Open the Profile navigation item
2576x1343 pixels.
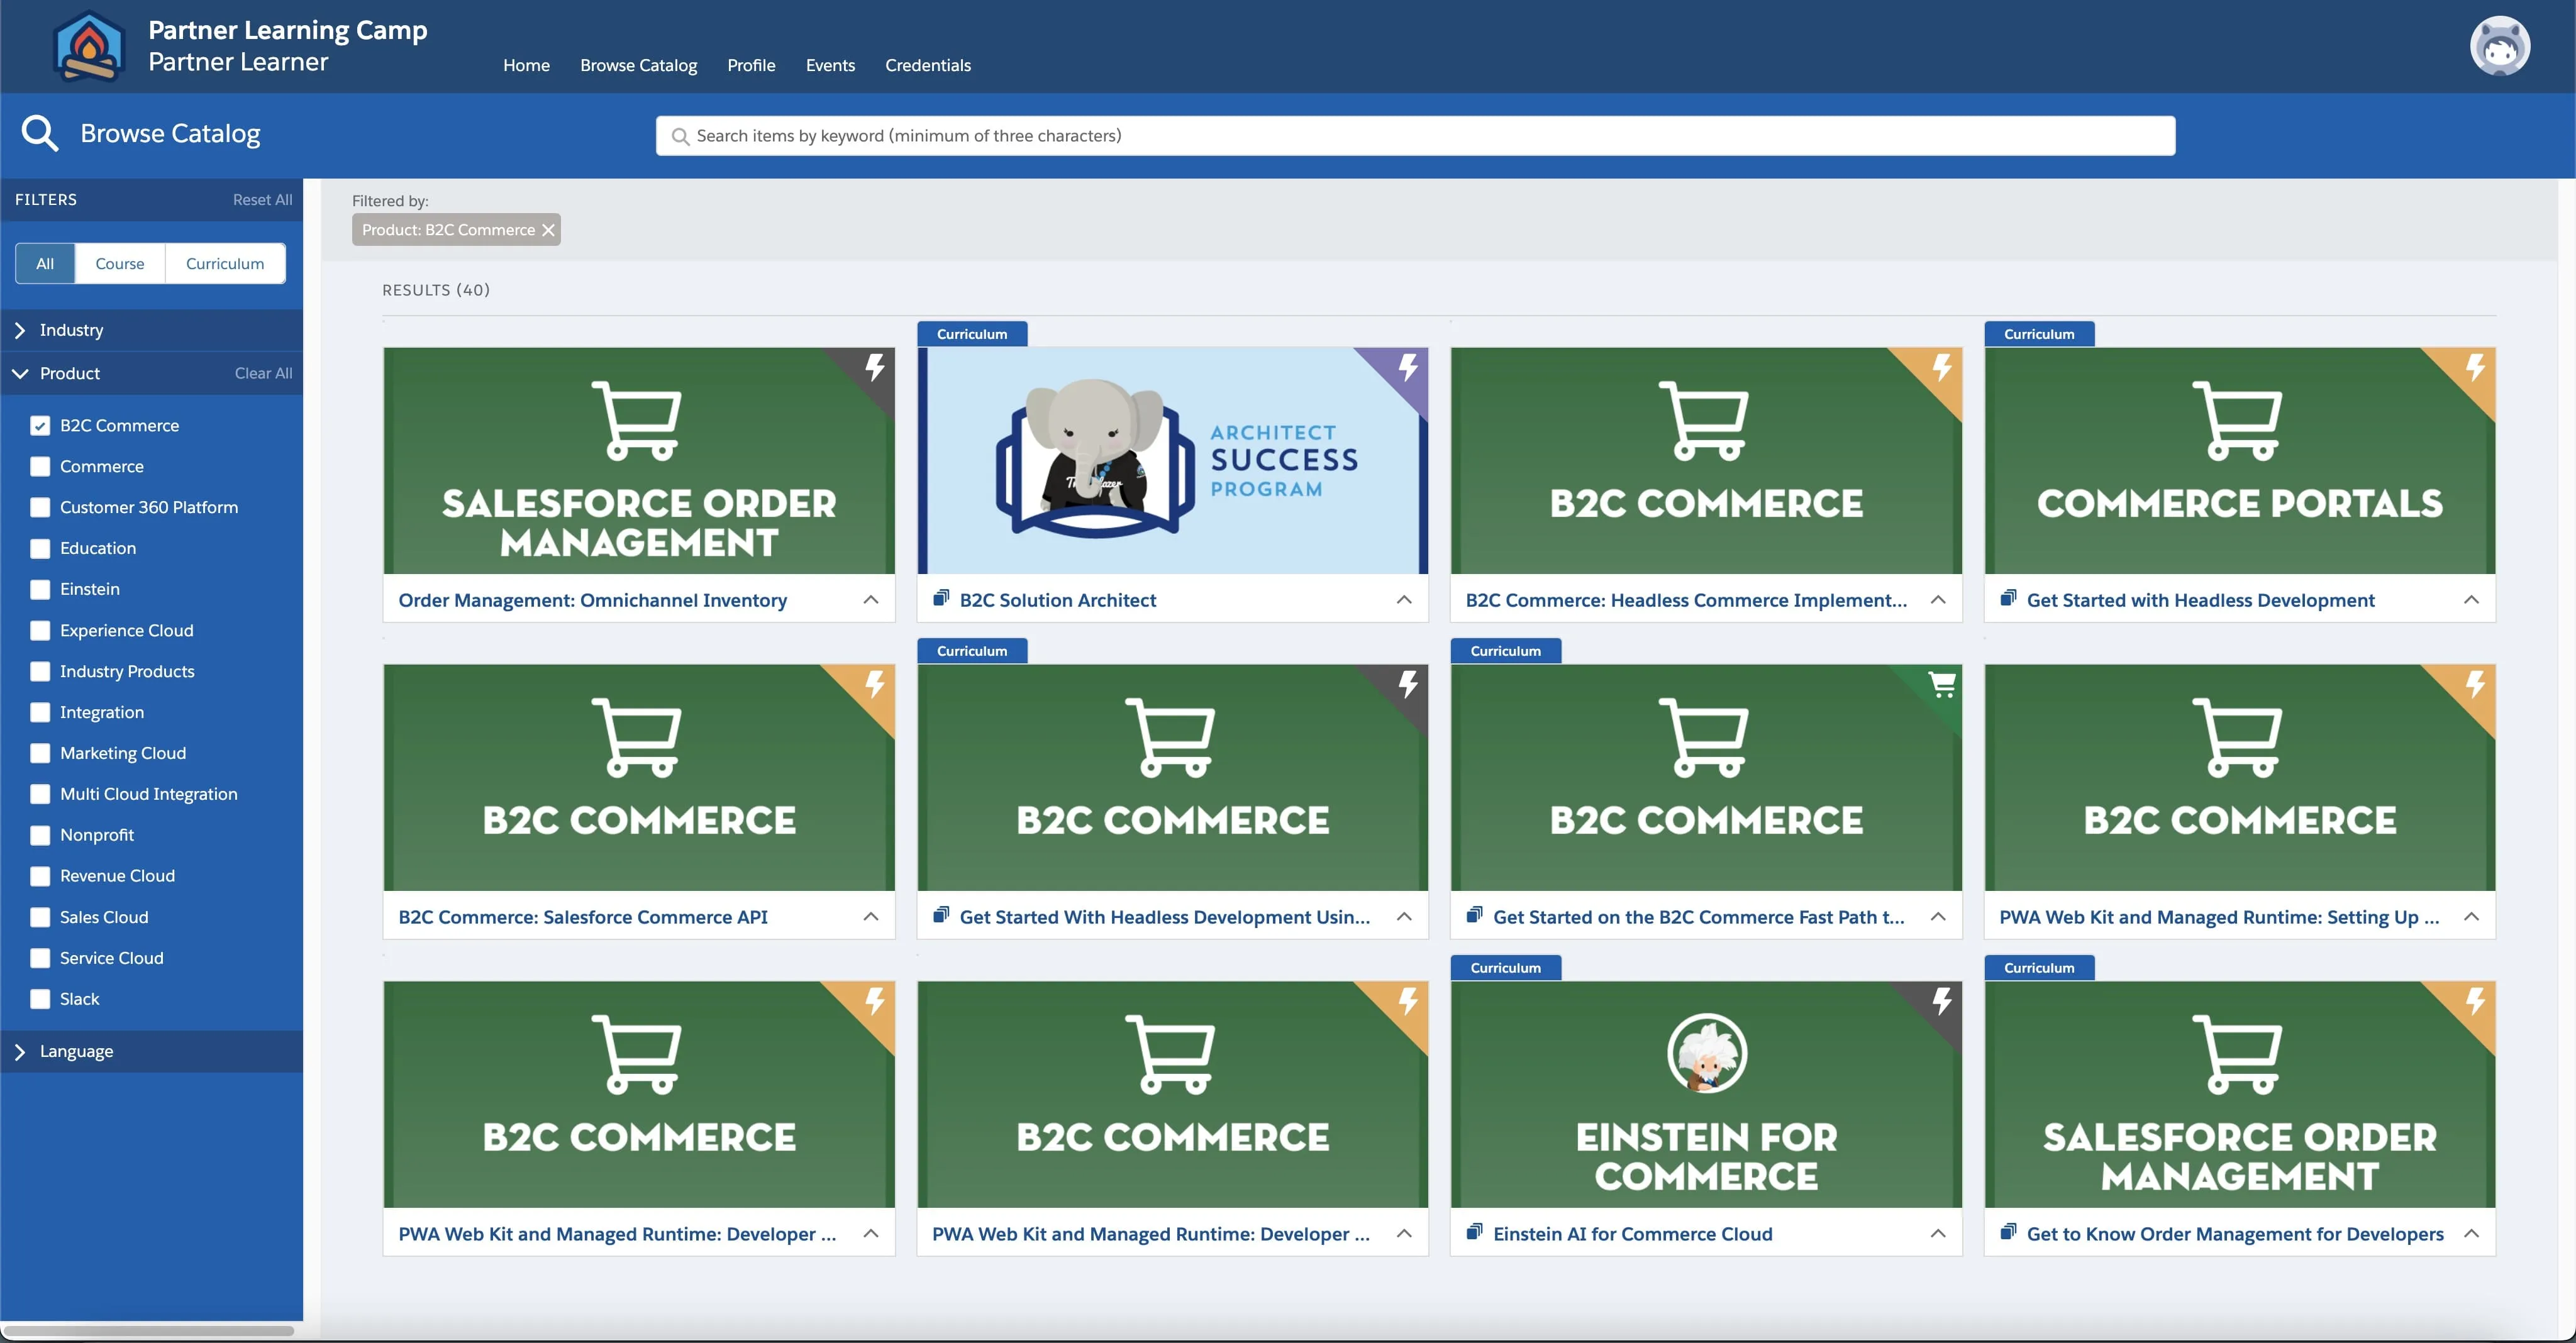click(751, 65)
